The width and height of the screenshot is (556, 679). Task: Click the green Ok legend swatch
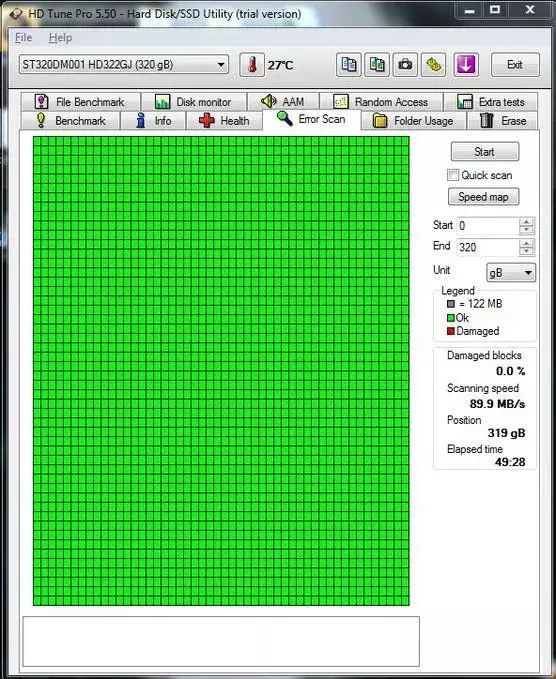click(x=451, y=318)
